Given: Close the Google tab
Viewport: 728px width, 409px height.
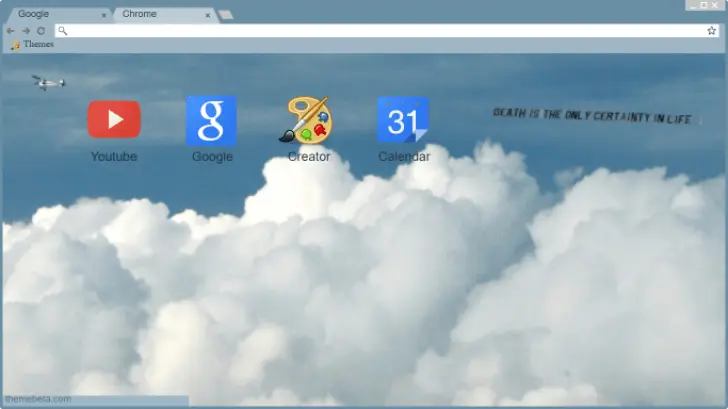Looking at the screenshot, I should click(x=104, y=15).
